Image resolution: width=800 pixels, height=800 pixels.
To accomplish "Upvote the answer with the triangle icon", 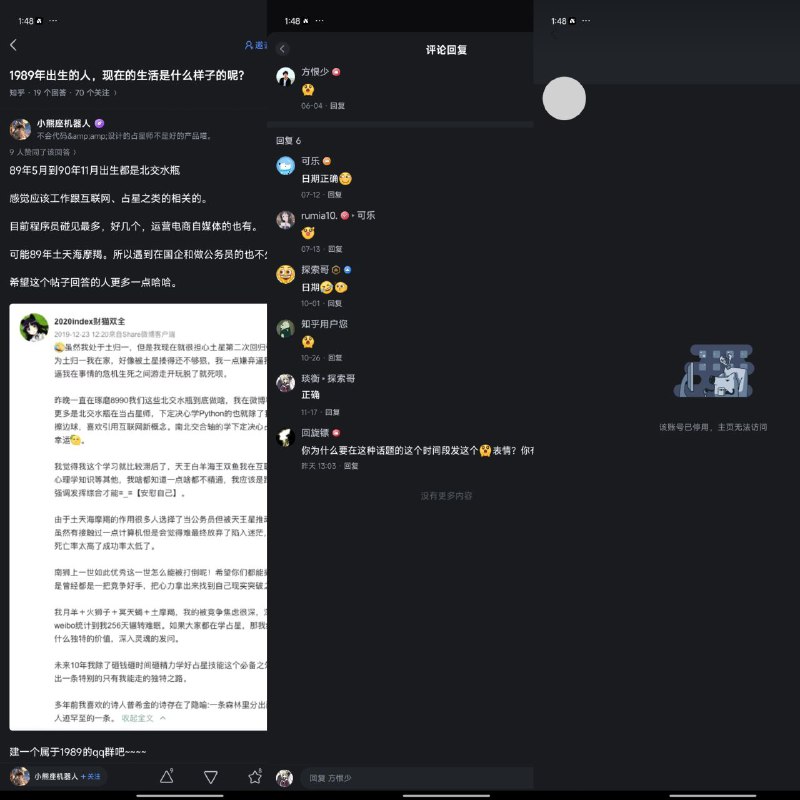I will pos(166,776).
